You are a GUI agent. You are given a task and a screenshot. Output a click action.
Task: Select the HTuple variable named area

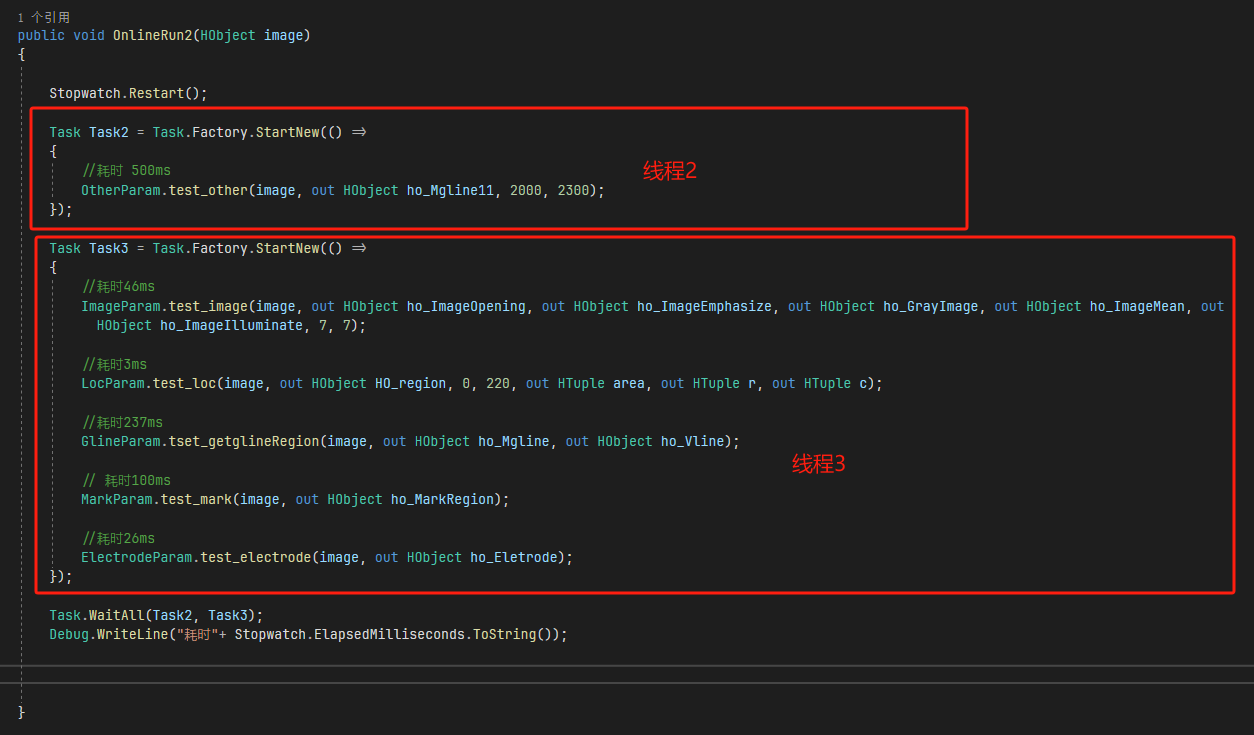click(x=628, y=383)
